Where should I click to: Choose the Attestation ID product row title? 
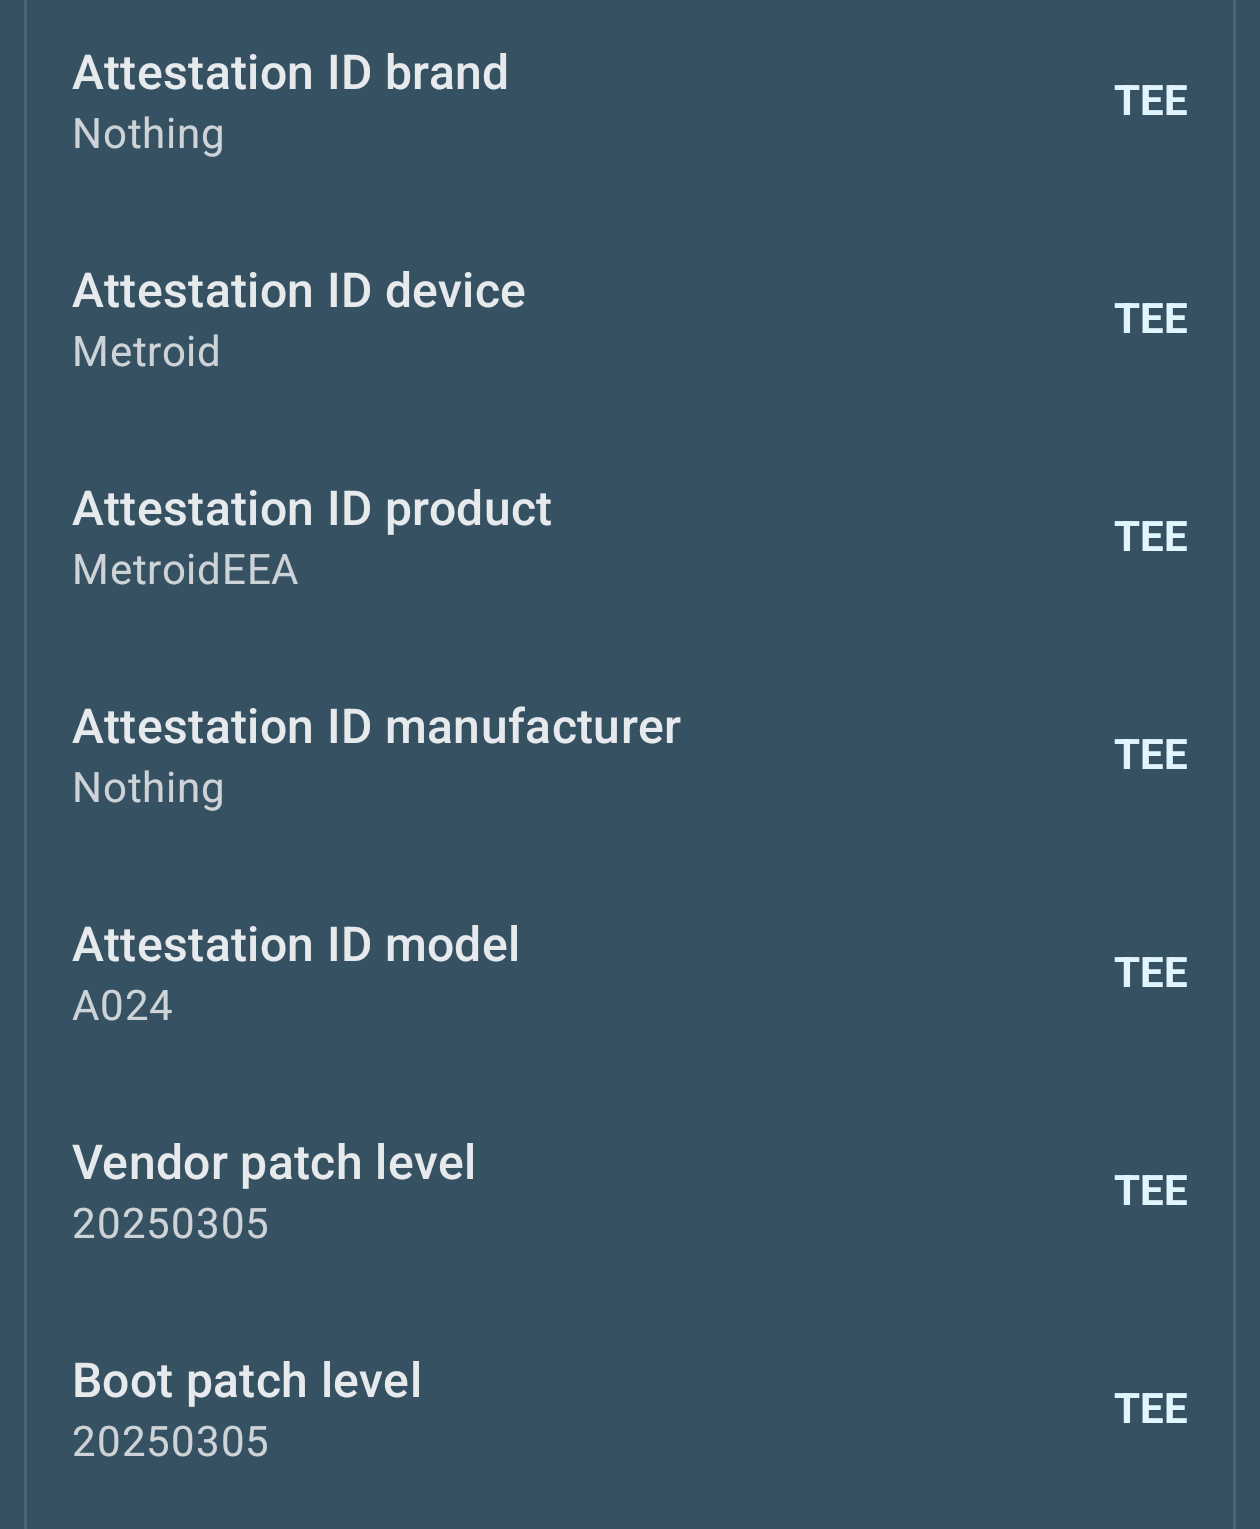pos(311,509)
